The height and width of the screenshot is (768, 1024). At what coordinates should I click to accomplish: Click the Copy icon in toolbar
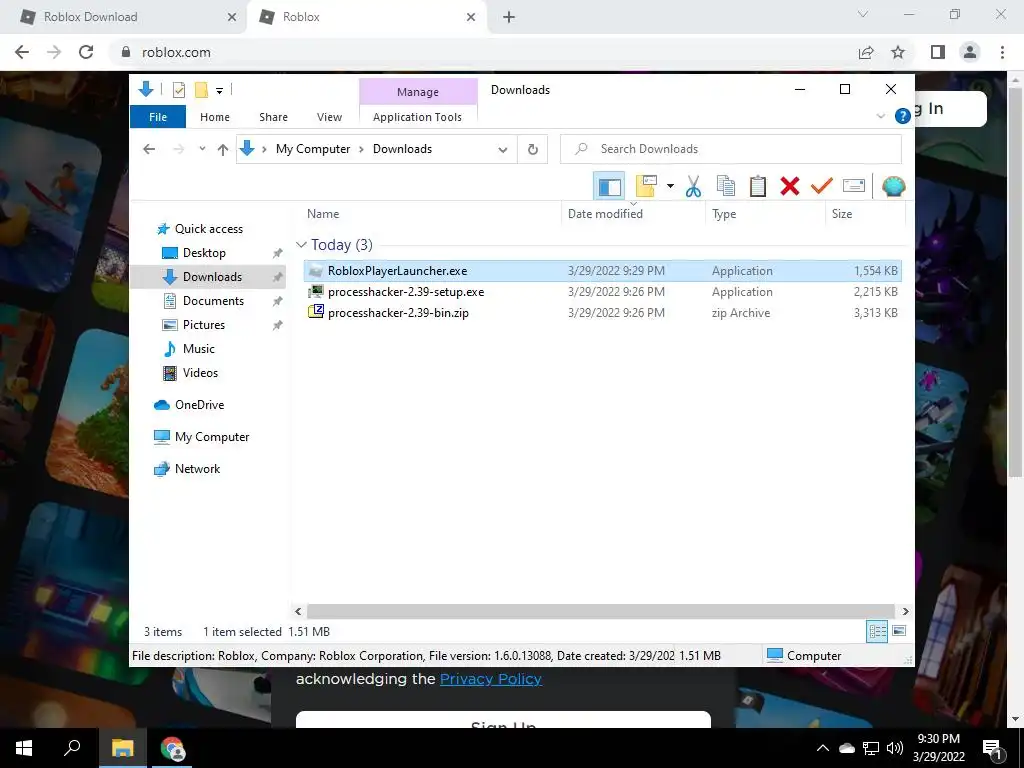tap(726, 186)
